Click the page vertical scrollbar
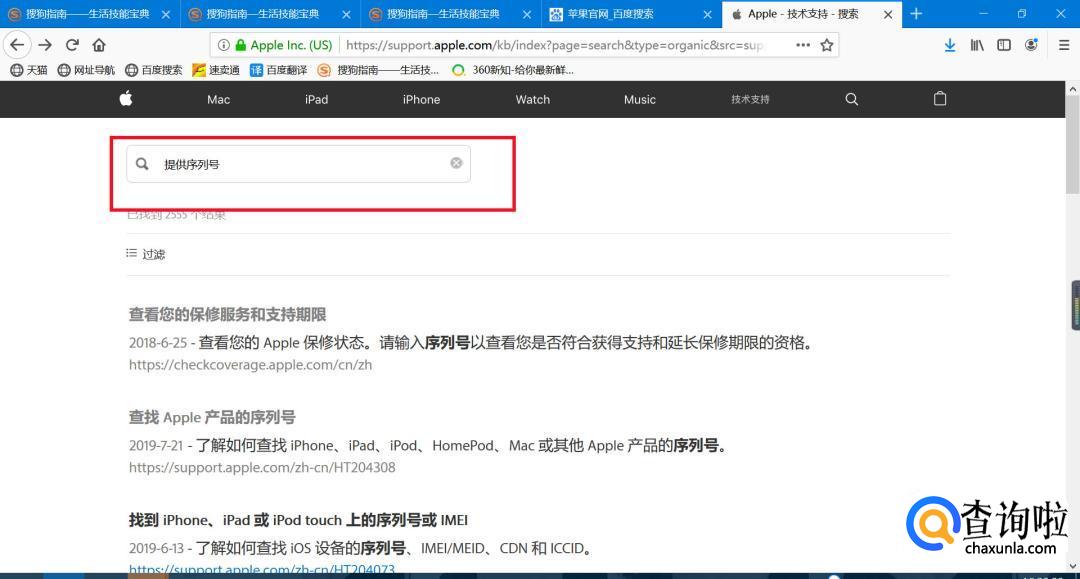The image size is (1080, 579). pos(1072,145)
